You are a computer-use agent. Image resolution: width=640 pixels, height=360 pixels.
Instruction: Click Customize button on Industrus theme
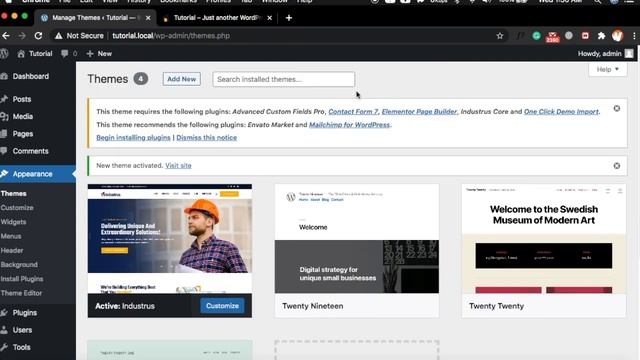pos(222,306)
